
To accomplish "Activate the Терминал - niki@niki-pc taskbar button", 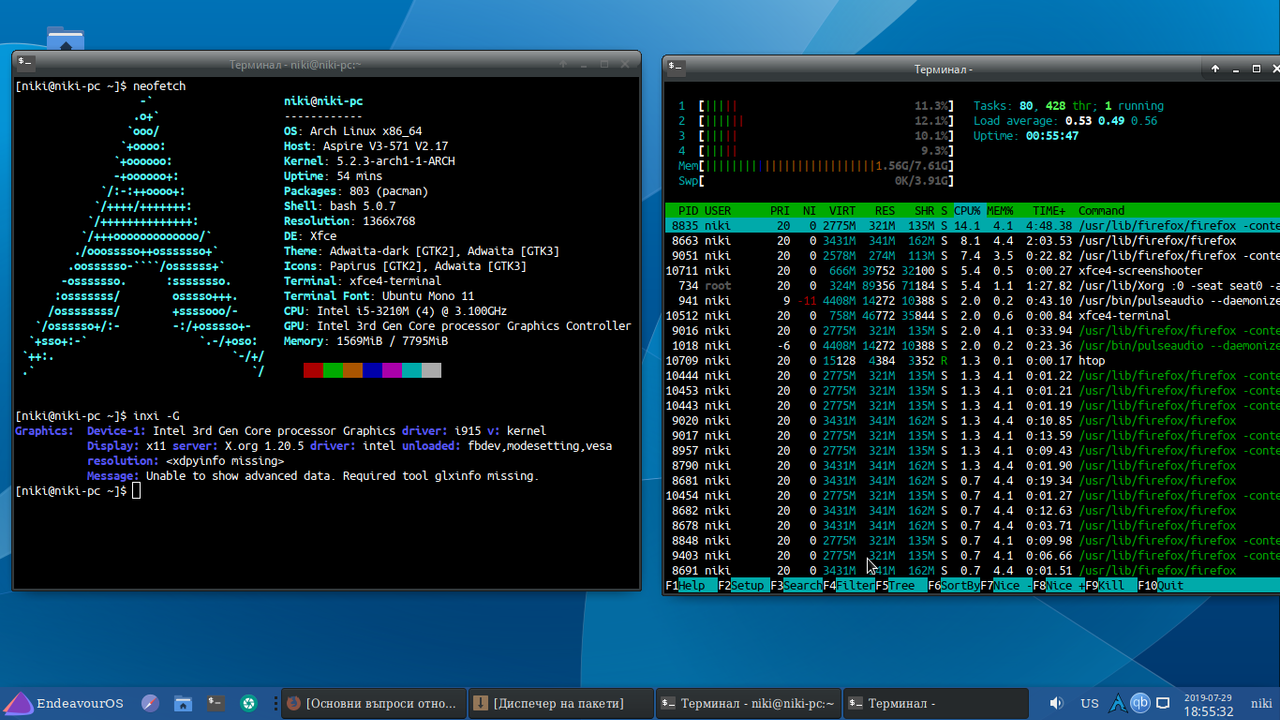I will click(x=748, y=703).
